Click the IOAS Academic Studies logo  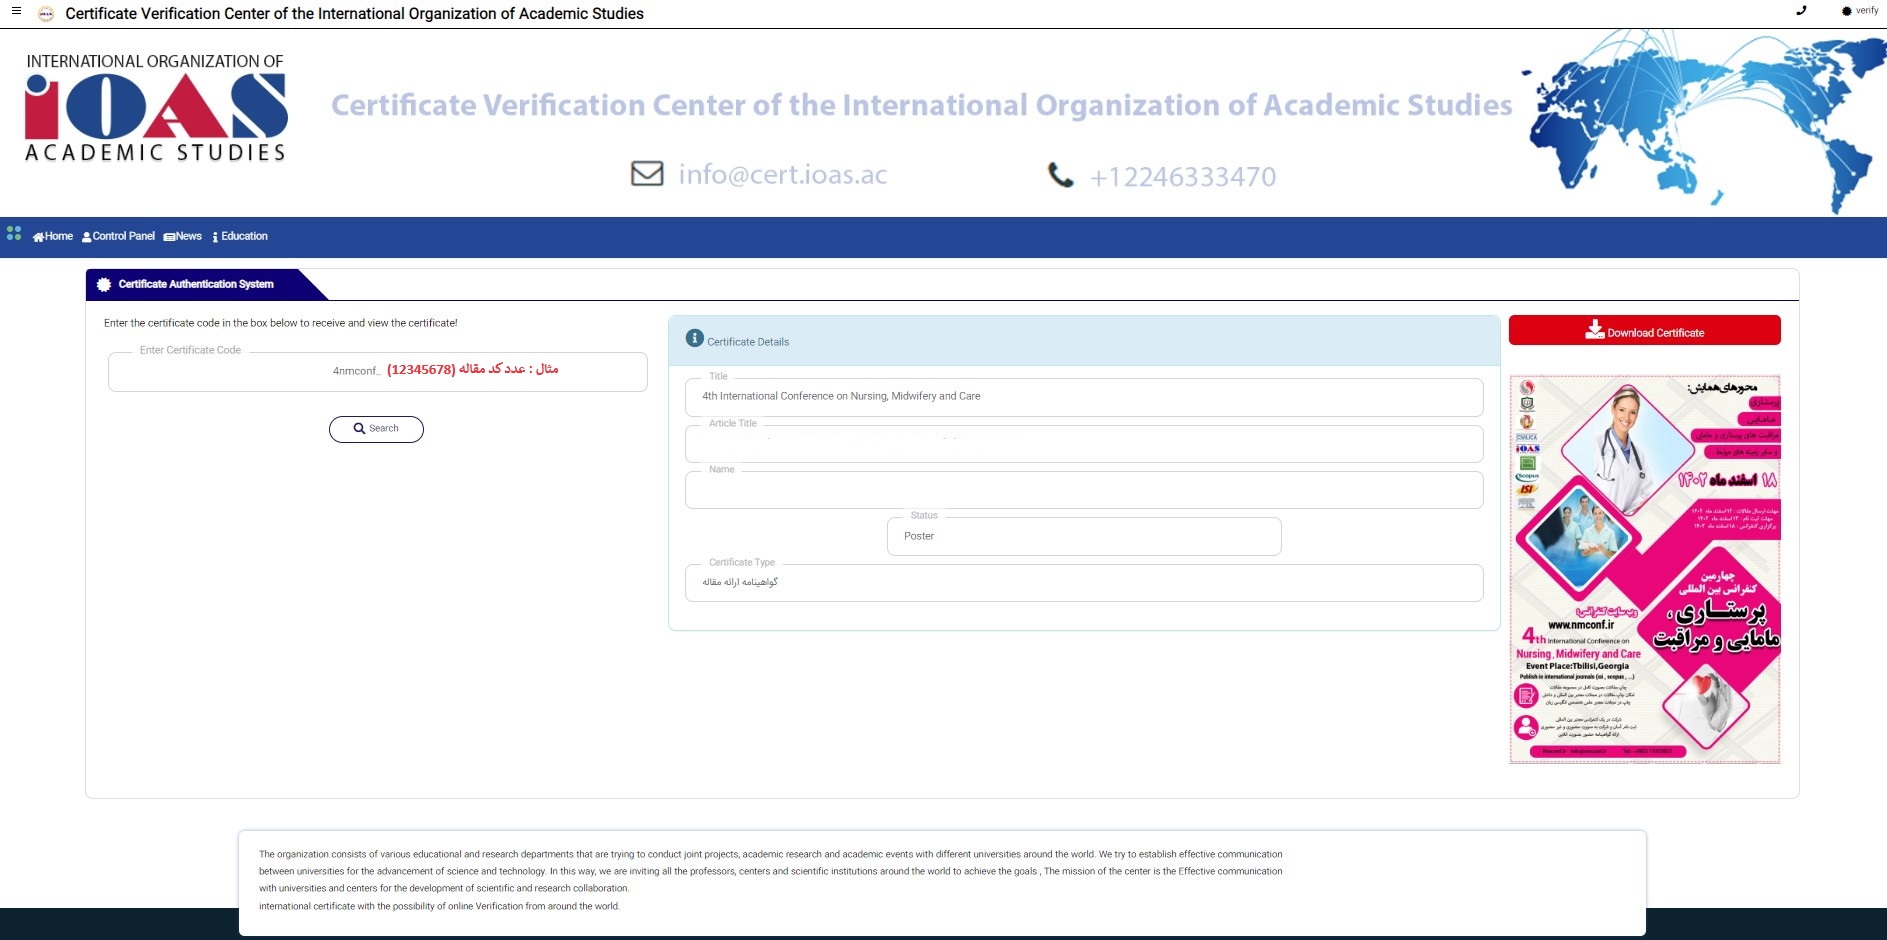click(156, 108)
